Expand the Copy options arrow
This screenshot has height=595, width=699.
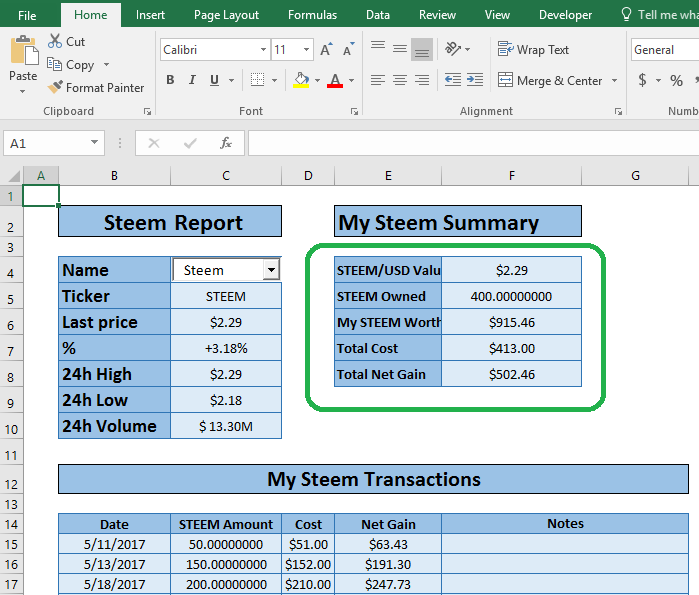pos(107,65)
